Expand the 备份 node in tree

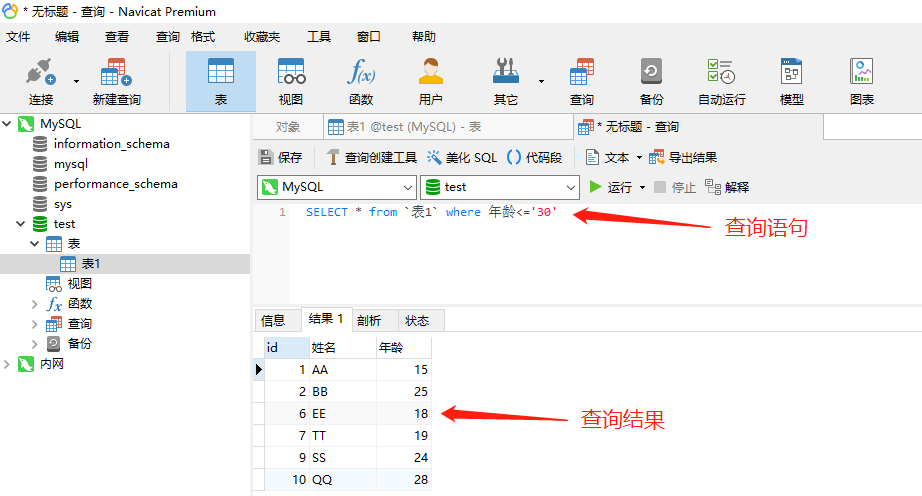coord(35,344)
